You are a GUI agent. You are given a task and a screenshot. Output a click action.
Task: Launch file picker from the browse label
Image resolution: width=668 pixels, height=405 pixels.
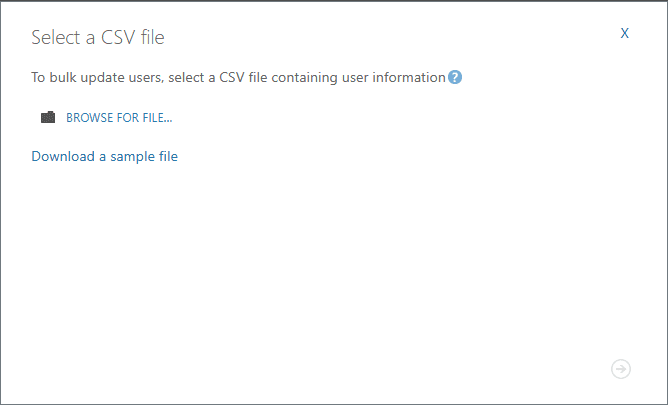point(119,118)
